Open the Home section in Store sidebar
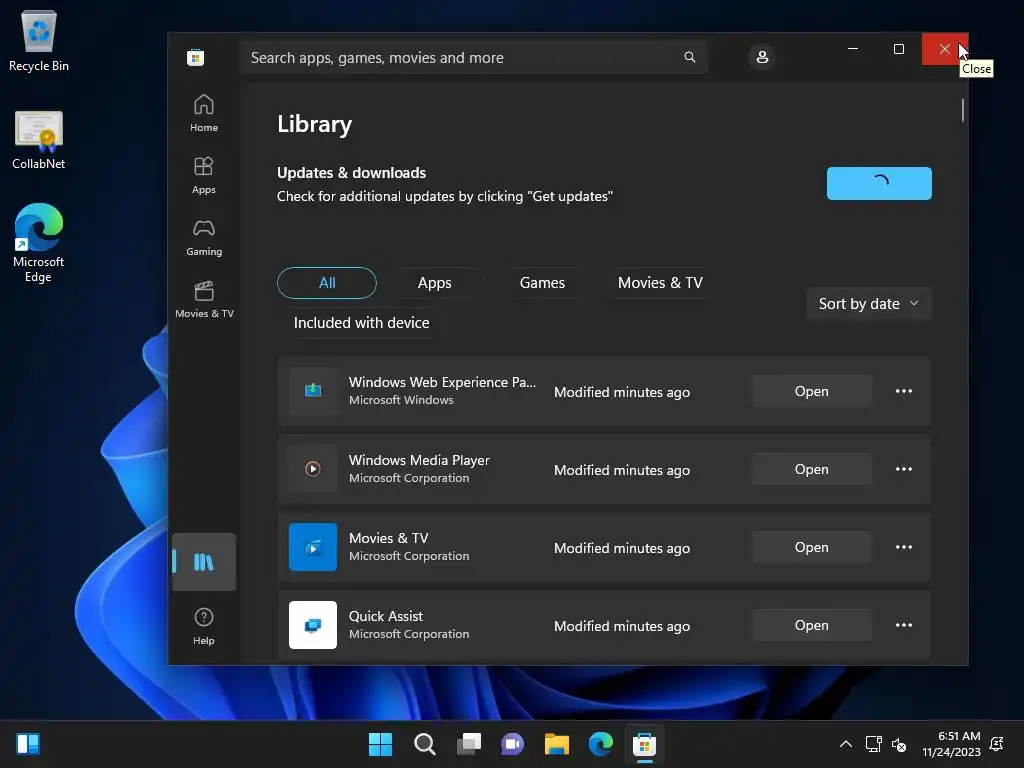Screen dimensions: 1024x768 204,114
